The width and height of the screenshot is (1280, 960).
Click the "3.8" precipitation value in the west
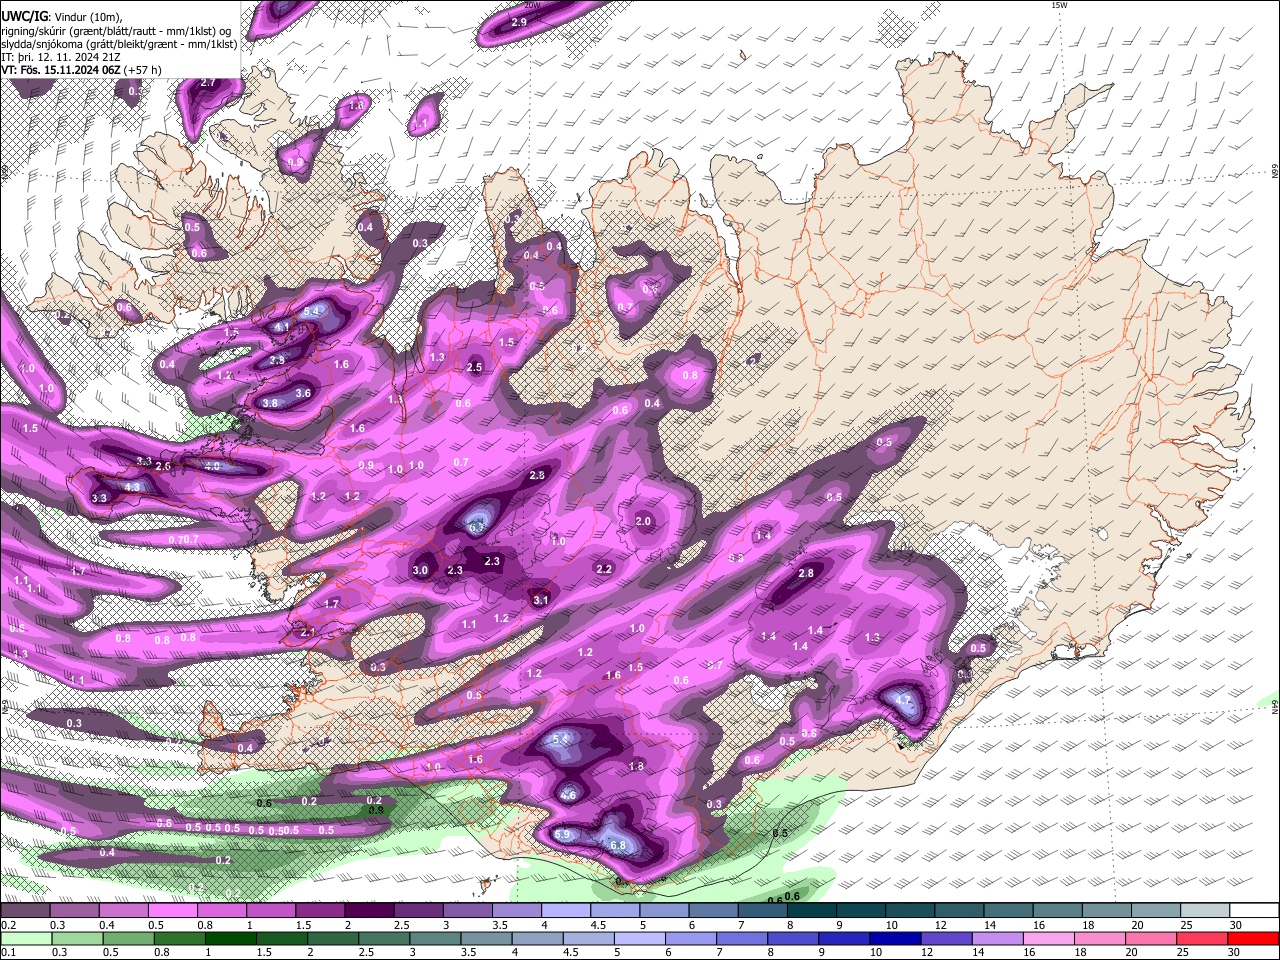pyautogui.click(x=270, y=403)
